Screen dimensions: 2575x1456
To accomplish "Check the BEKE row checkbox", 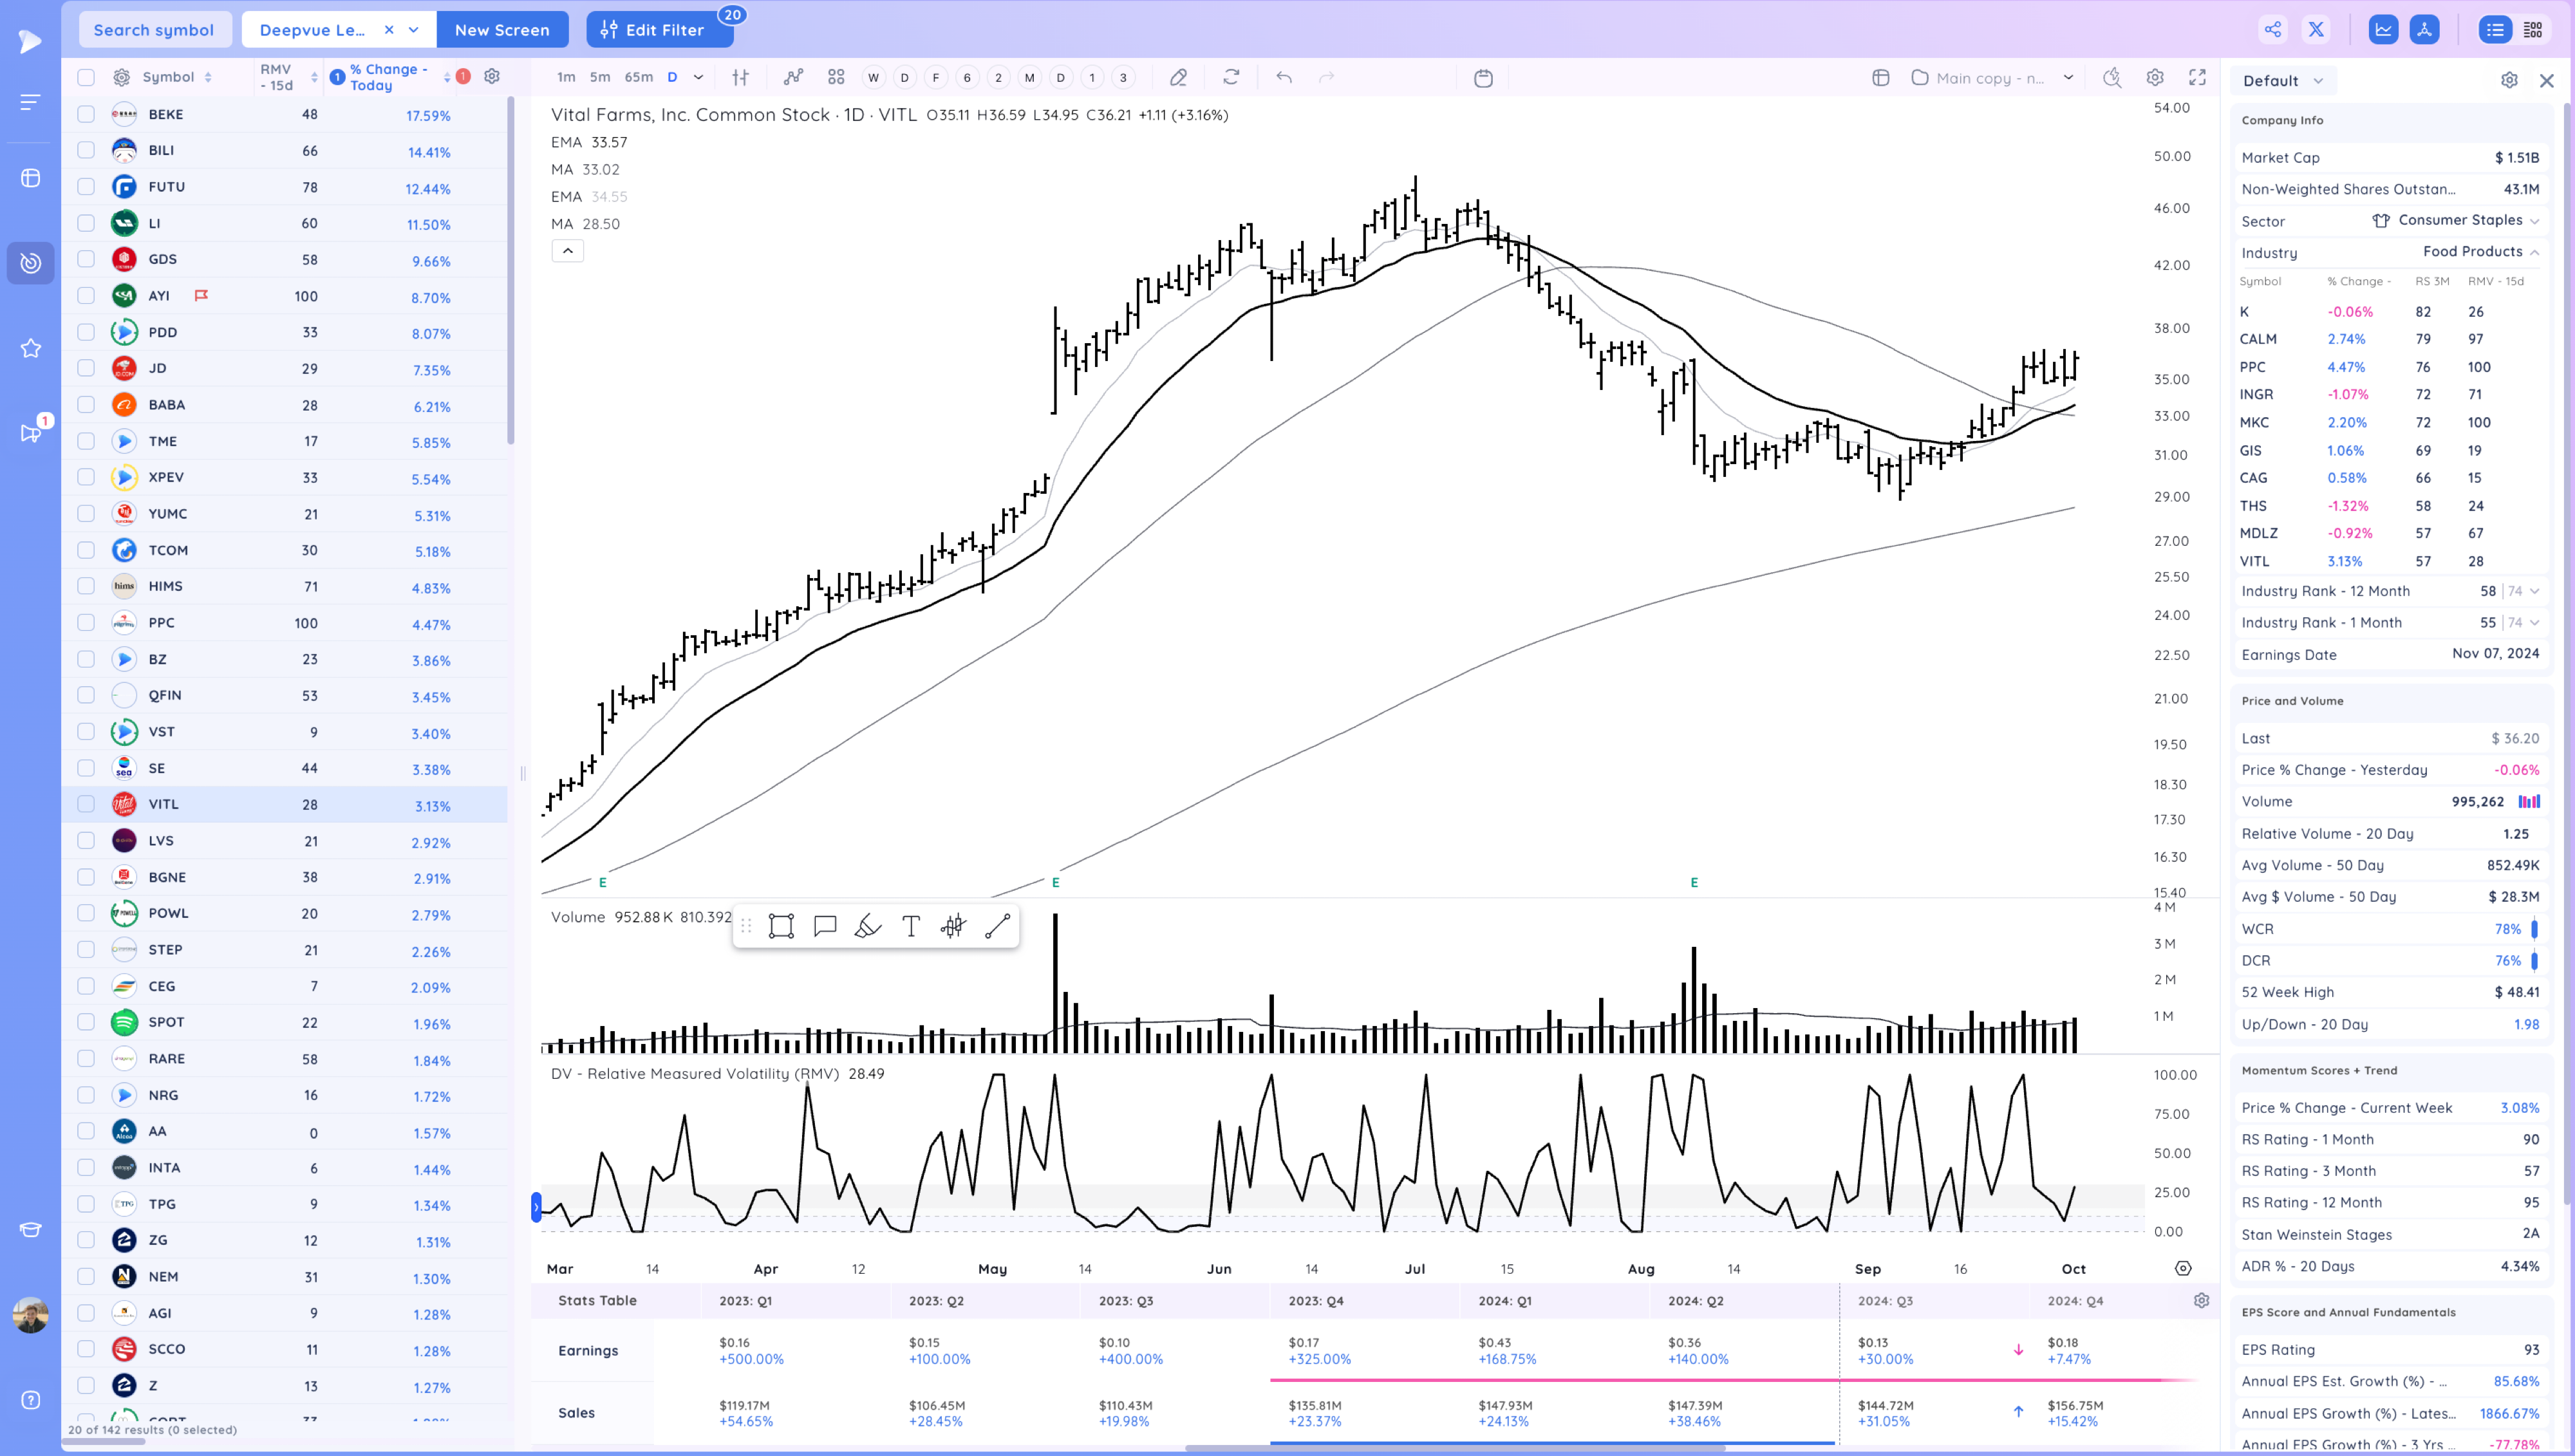I will pyautogui.click(x=86, y=114).
